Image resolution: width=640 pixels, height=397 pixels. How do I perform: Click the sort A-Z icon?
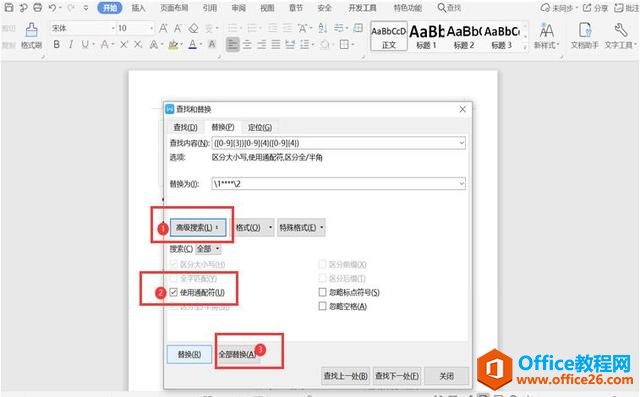[323, 28]
